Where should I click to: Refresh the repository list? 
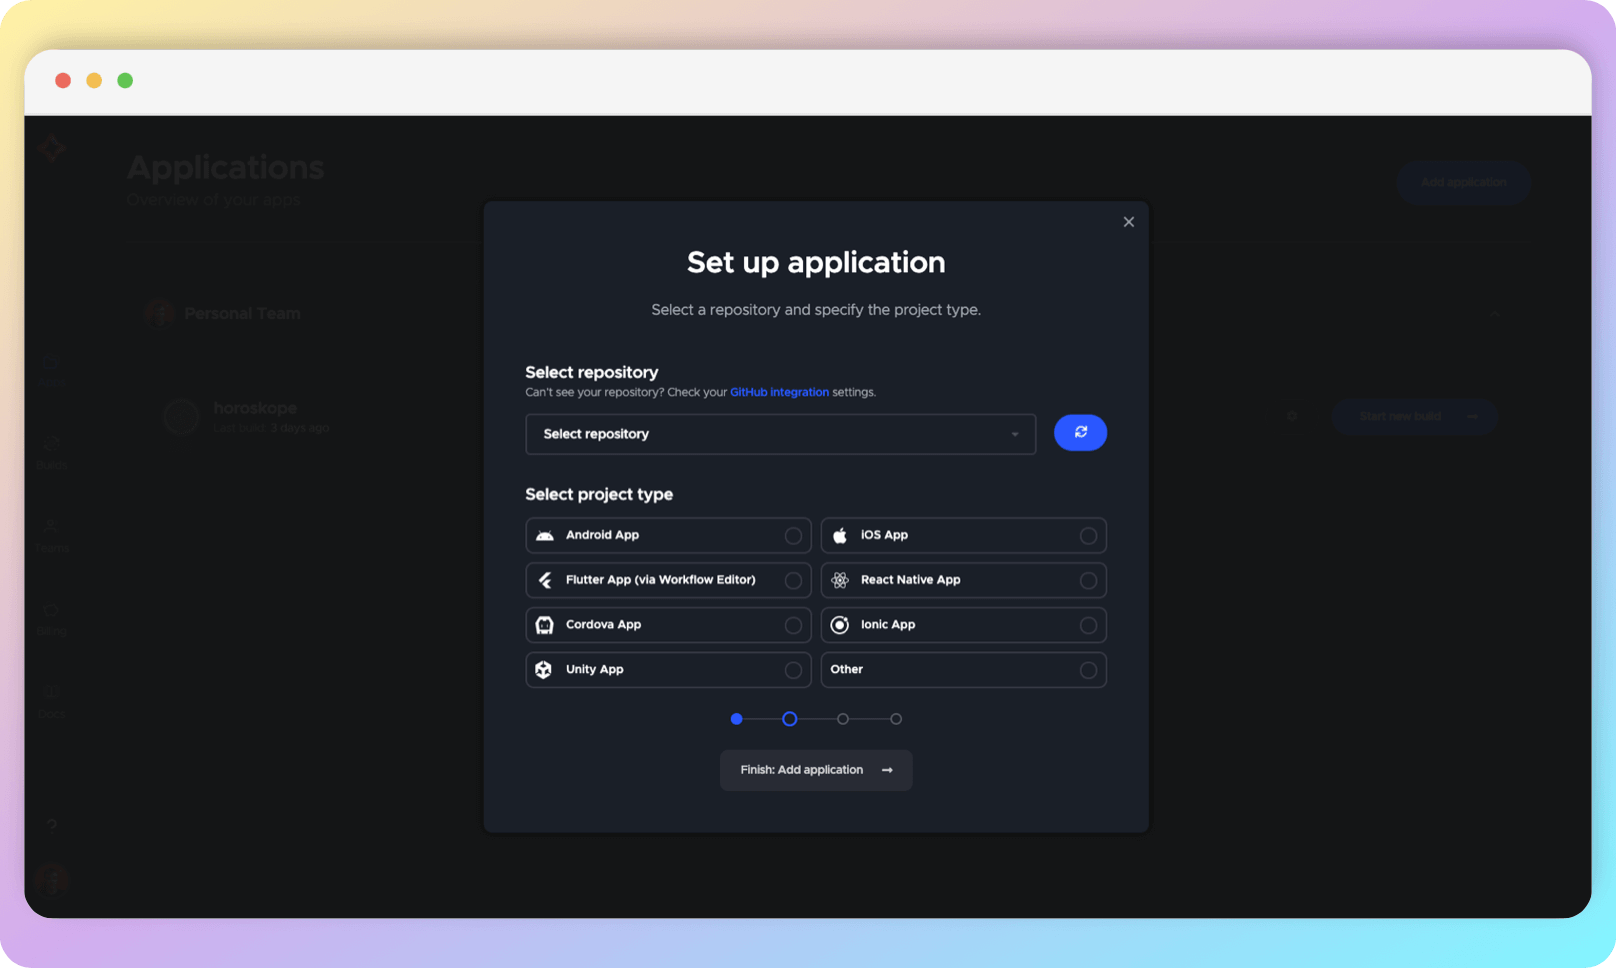point(1080,432)
